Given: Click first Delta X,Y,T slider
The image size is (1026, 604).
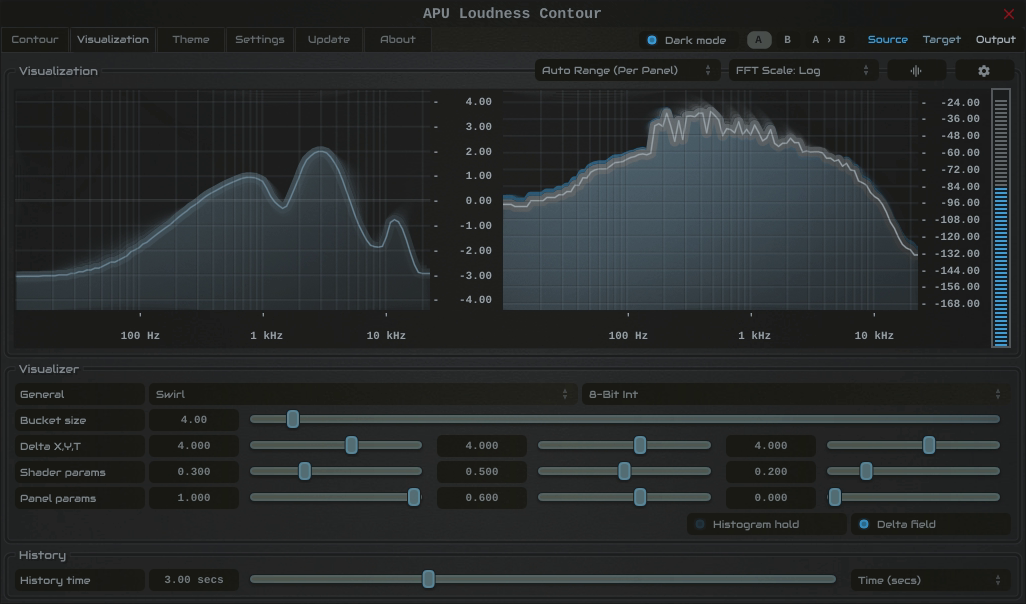Looking at the screenshot, I should 336,446.
